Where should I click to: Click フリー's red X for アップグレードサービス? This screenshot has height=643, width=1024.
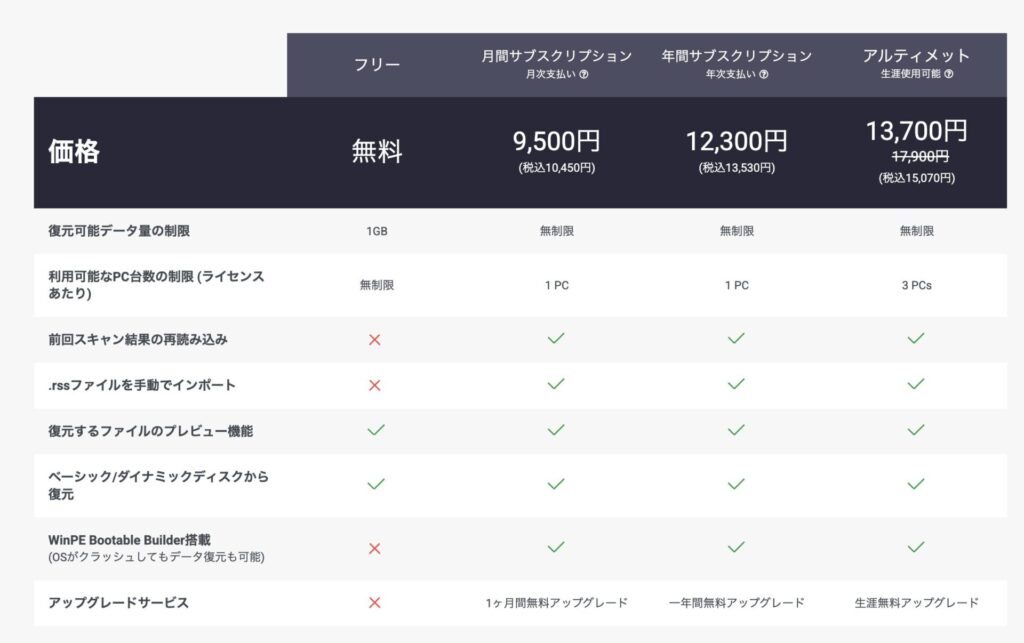(x=376, y=602)
